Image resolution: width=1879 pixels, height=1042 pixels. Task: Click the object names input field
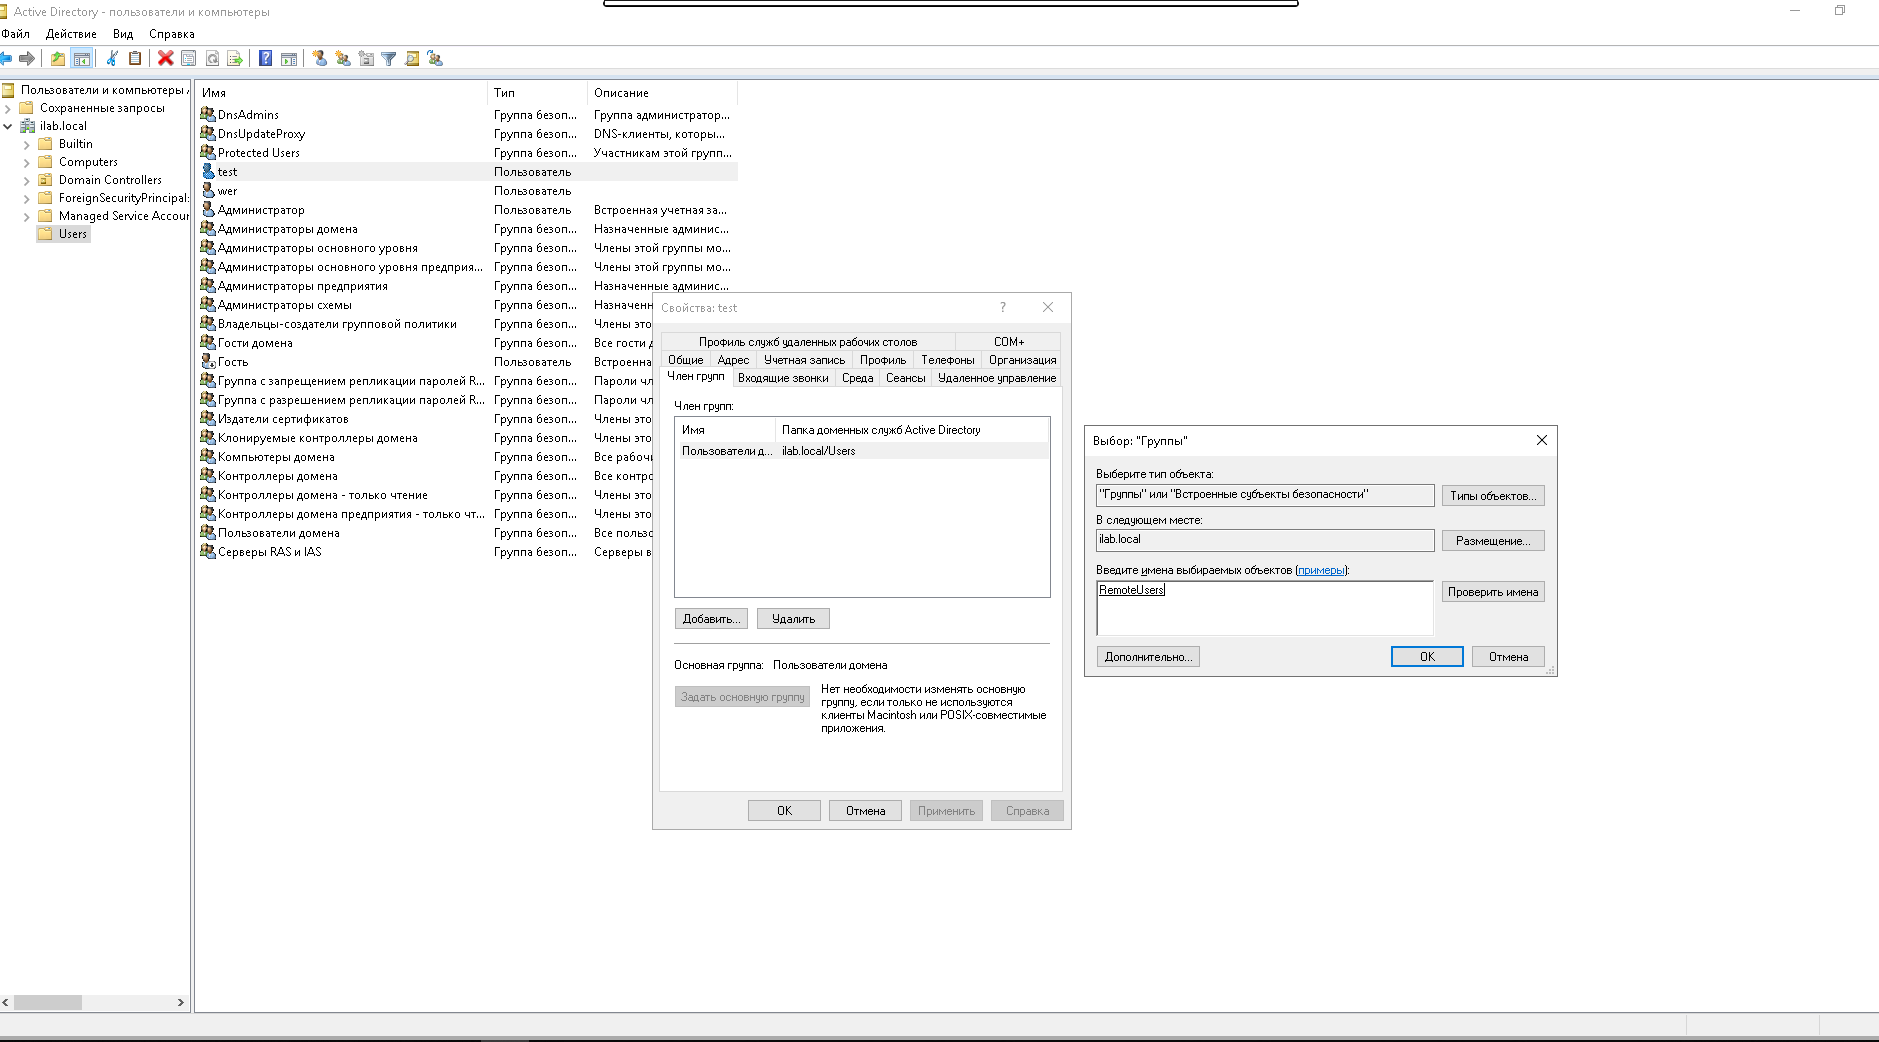click(1265, 608)
